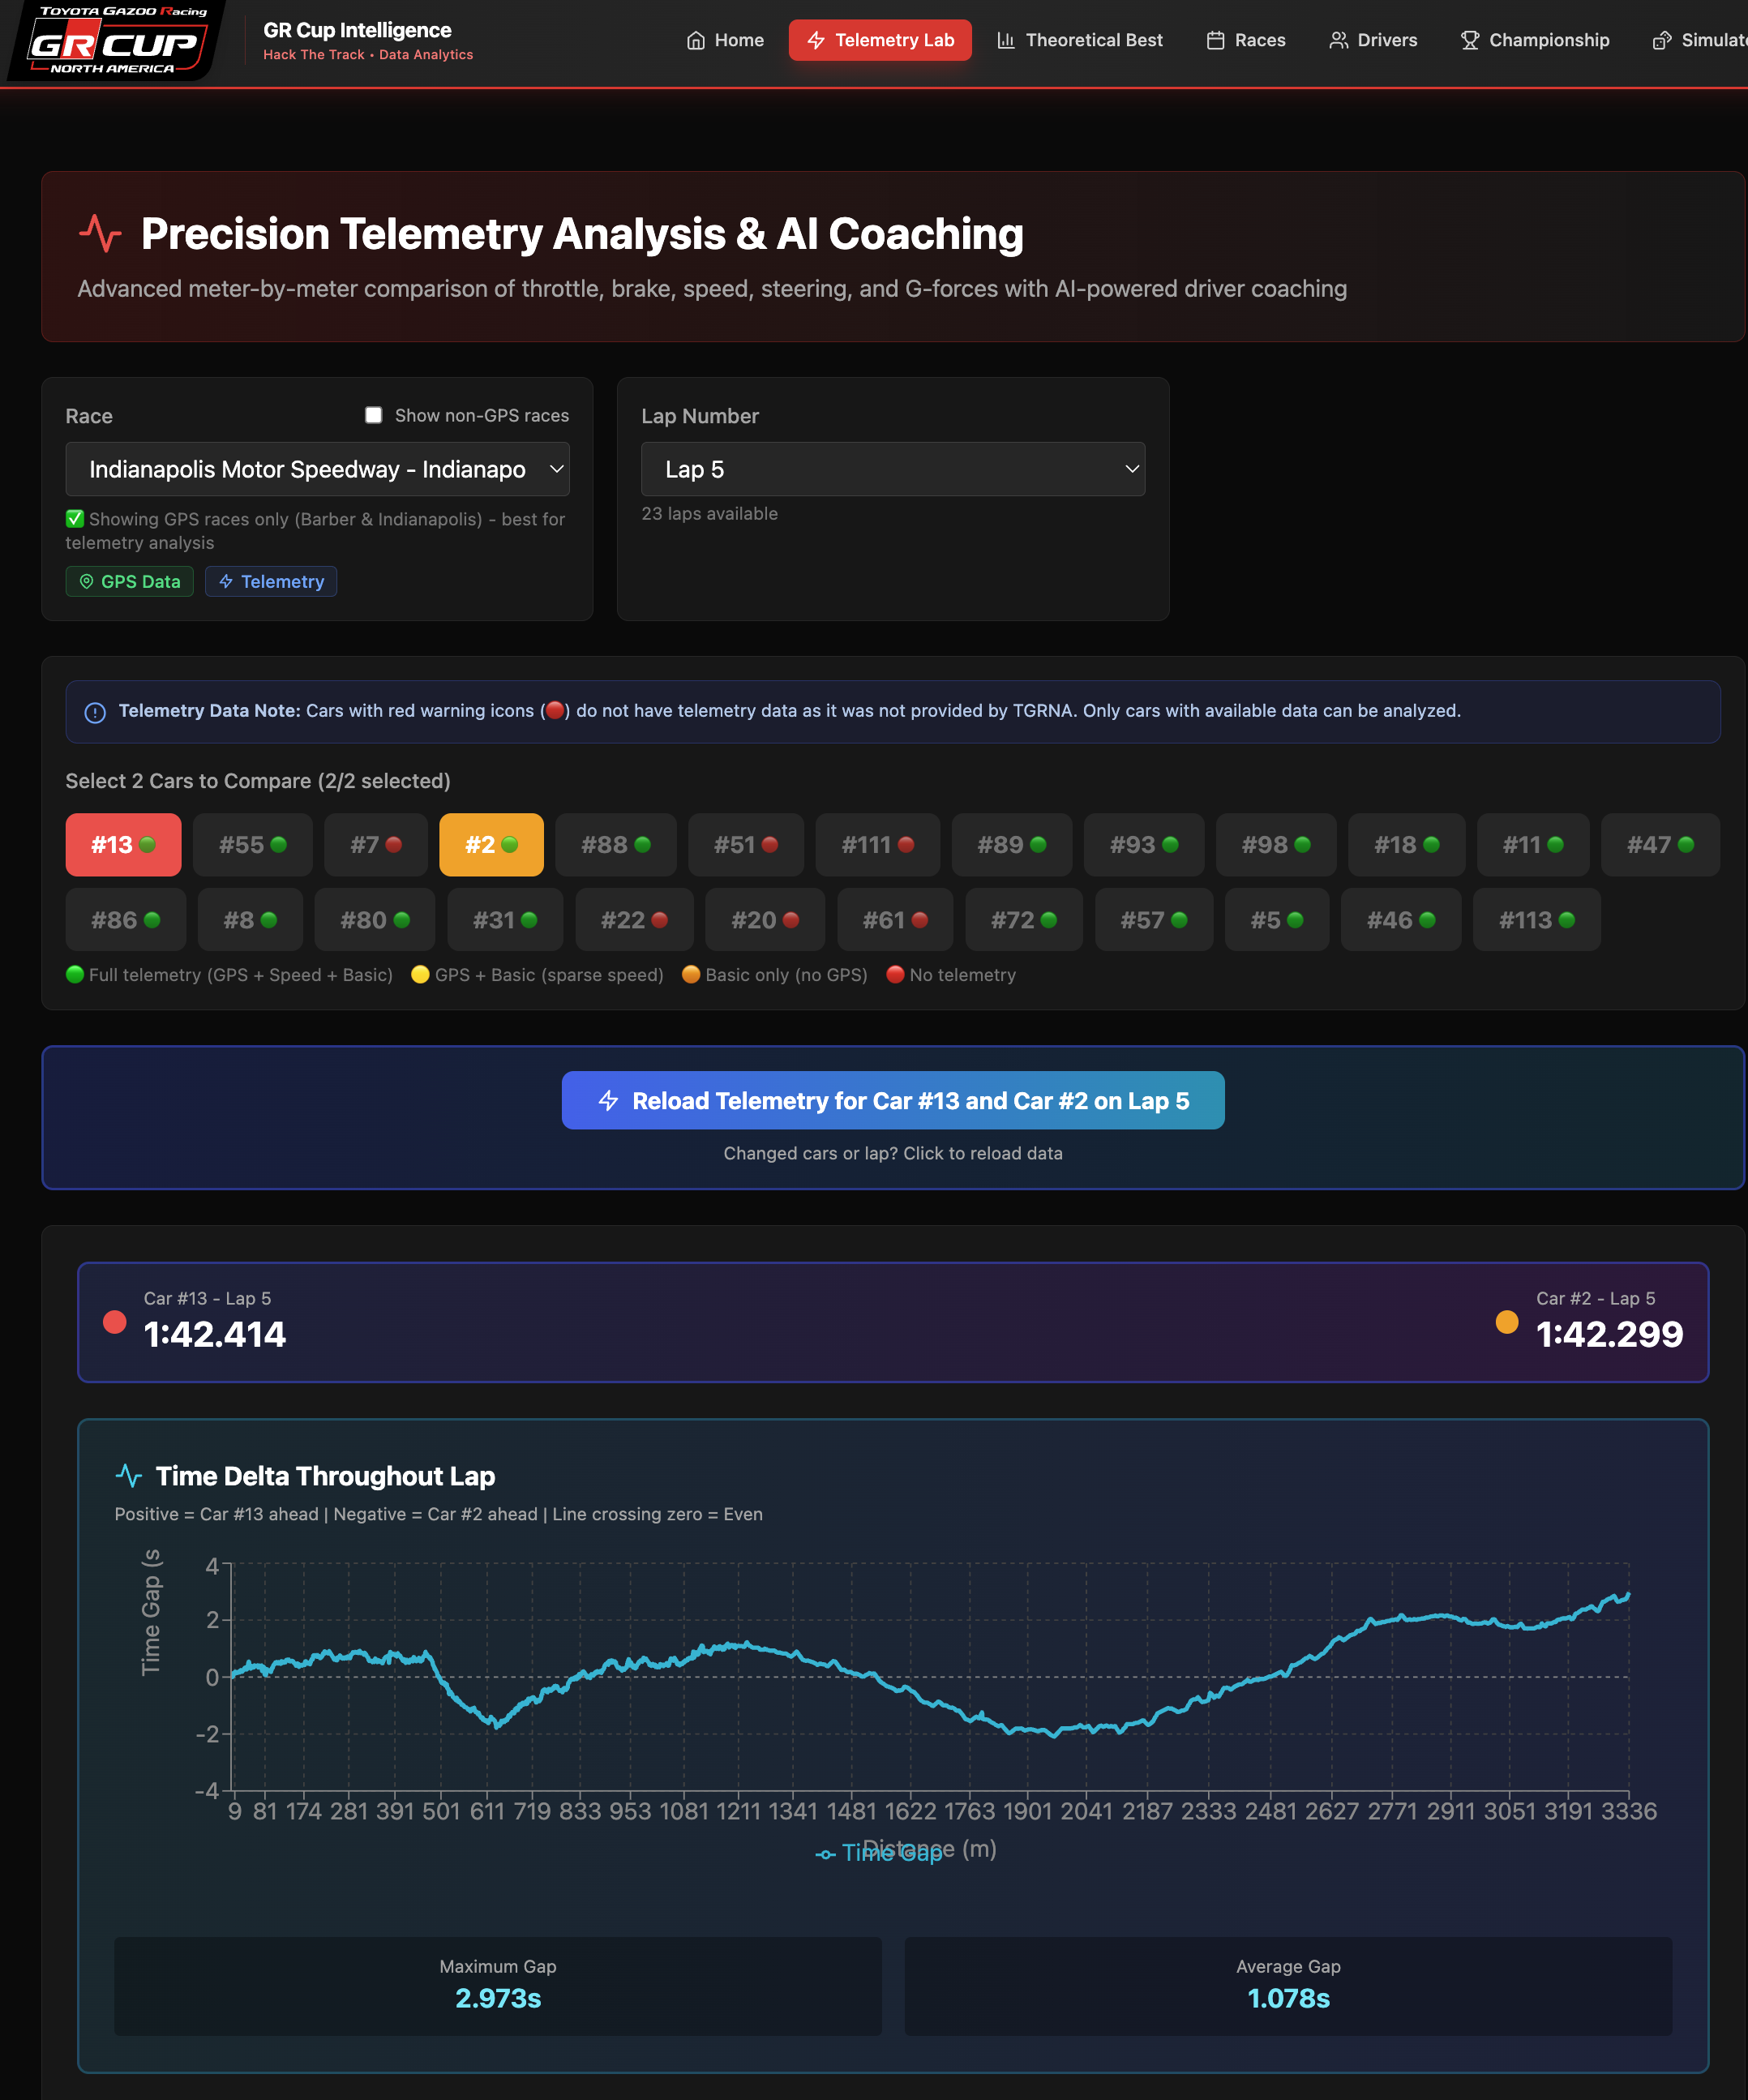Click the GR Cup North America logo
1748x2100 pixels.
tap(116, 41)
